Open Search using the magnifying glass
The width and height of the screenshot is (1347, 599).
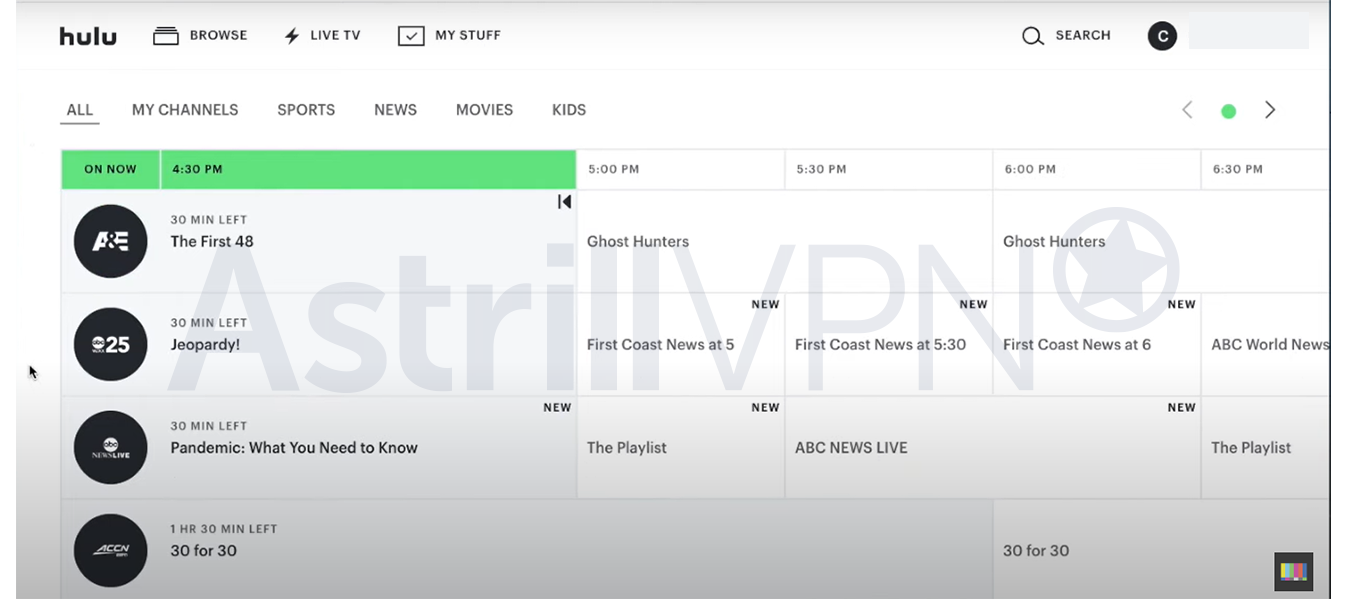click(1032, 35)
